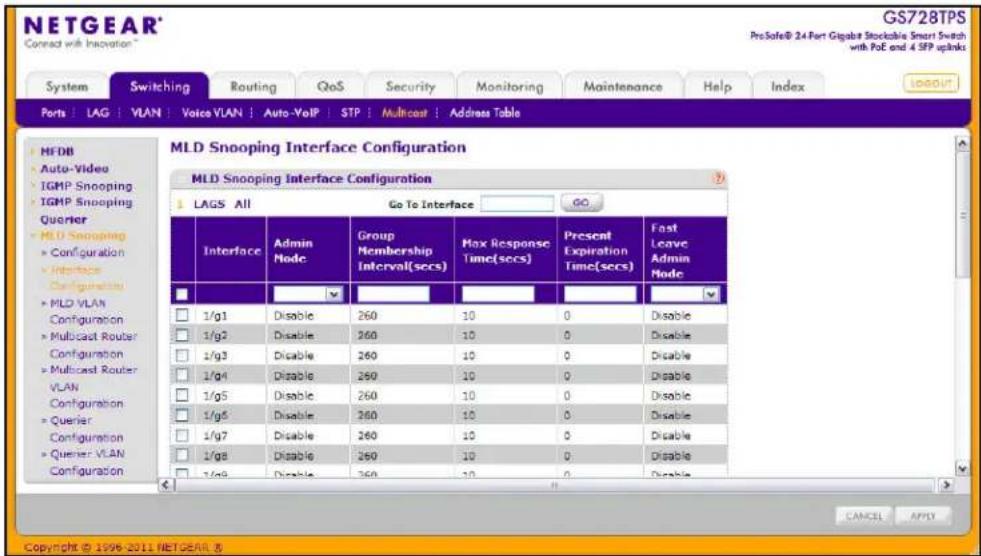Click the Go To Interface field

517,203
